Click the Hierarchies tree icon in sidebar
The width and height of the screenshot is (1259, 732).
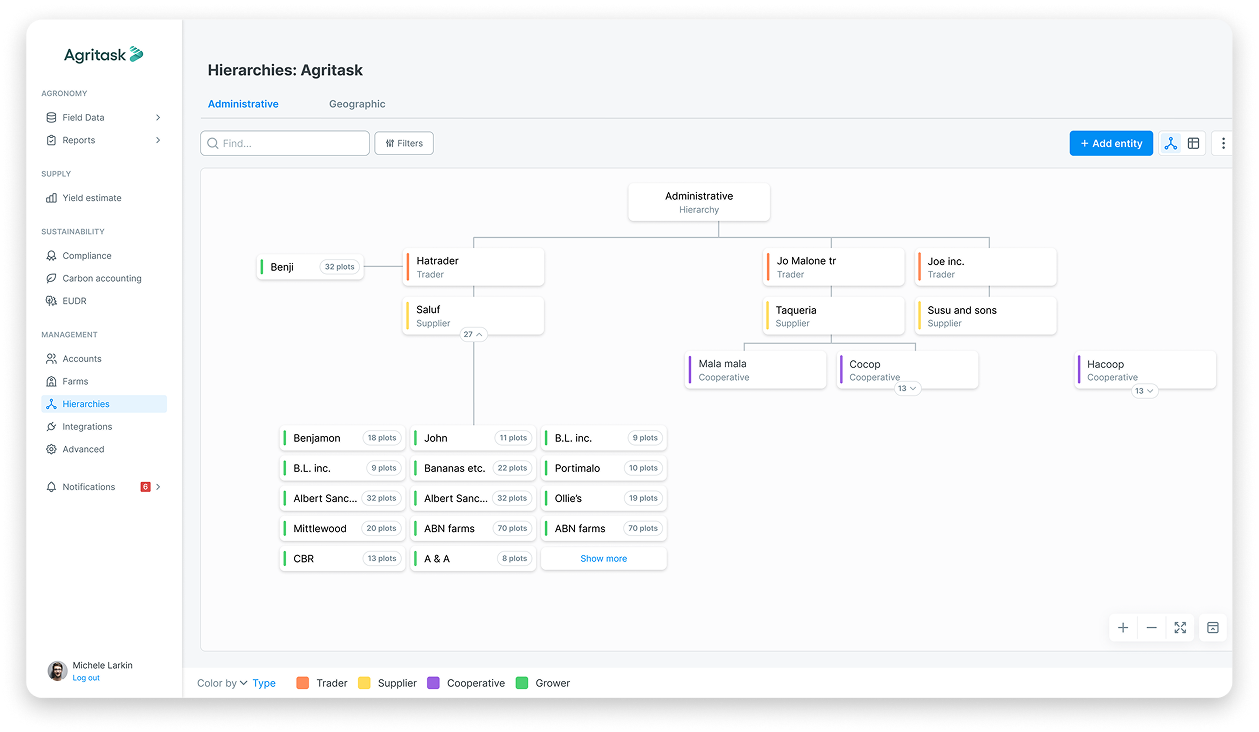pos(52,404)
